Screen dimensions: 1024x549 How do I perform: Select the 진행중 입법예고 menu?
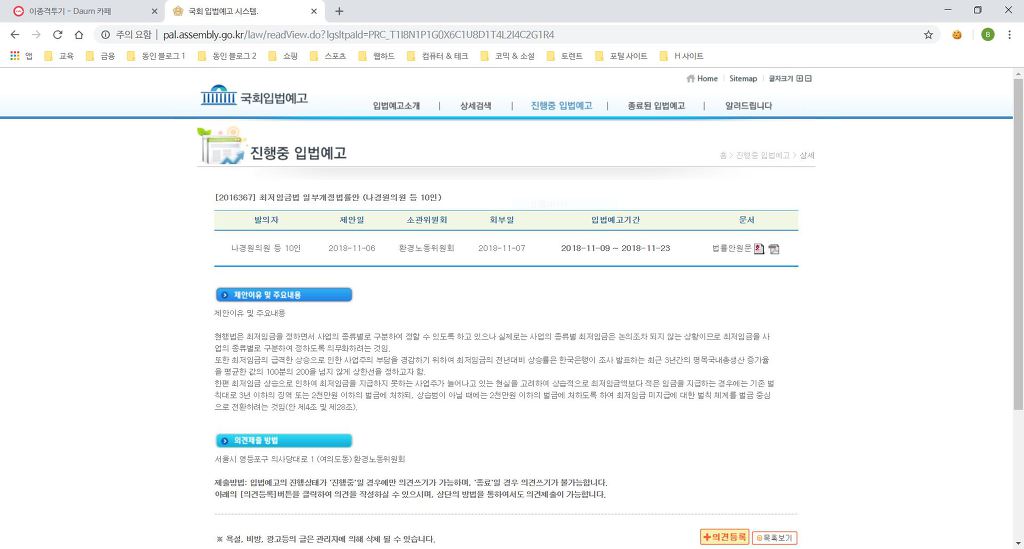coord(561,106)
